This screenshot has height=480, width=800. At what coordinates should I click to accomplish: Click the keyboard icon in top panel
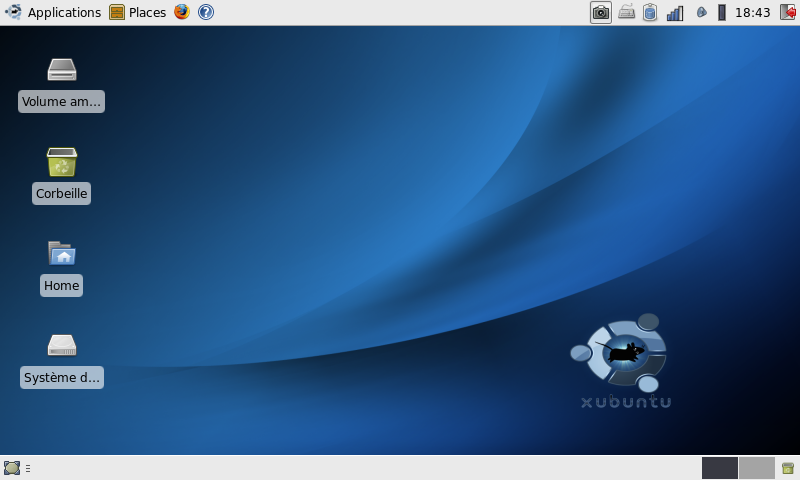point(626,12)
